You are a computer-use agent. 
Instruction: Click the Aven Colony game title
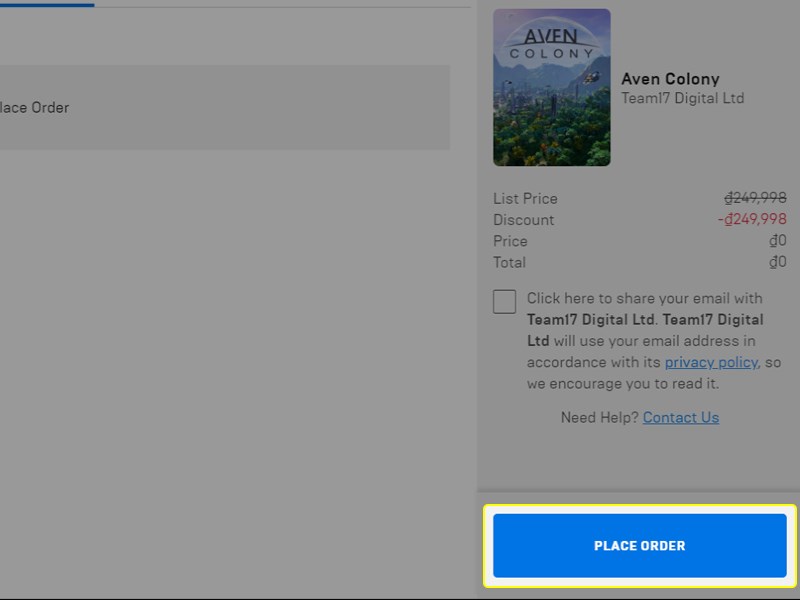[670, 79]
